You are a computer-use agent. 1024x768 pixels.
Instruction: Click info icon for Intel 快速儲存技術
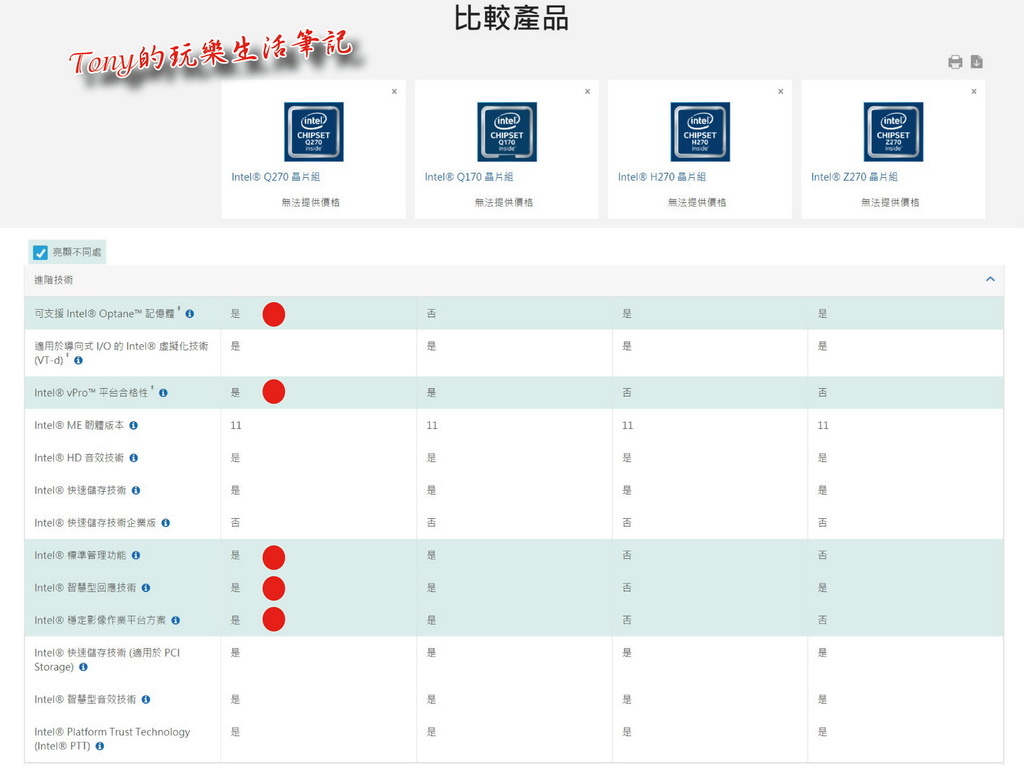click(x=136, y=490)
